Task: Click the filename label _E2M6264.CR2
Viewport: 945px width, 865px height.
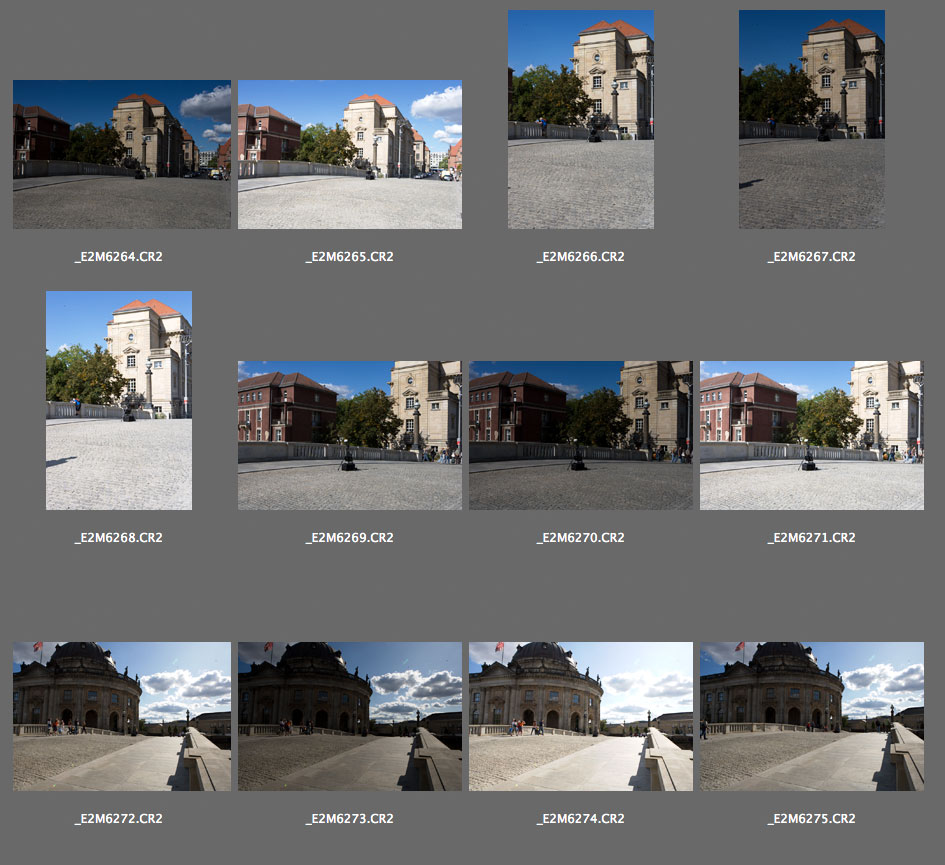Action: (119, 257)
